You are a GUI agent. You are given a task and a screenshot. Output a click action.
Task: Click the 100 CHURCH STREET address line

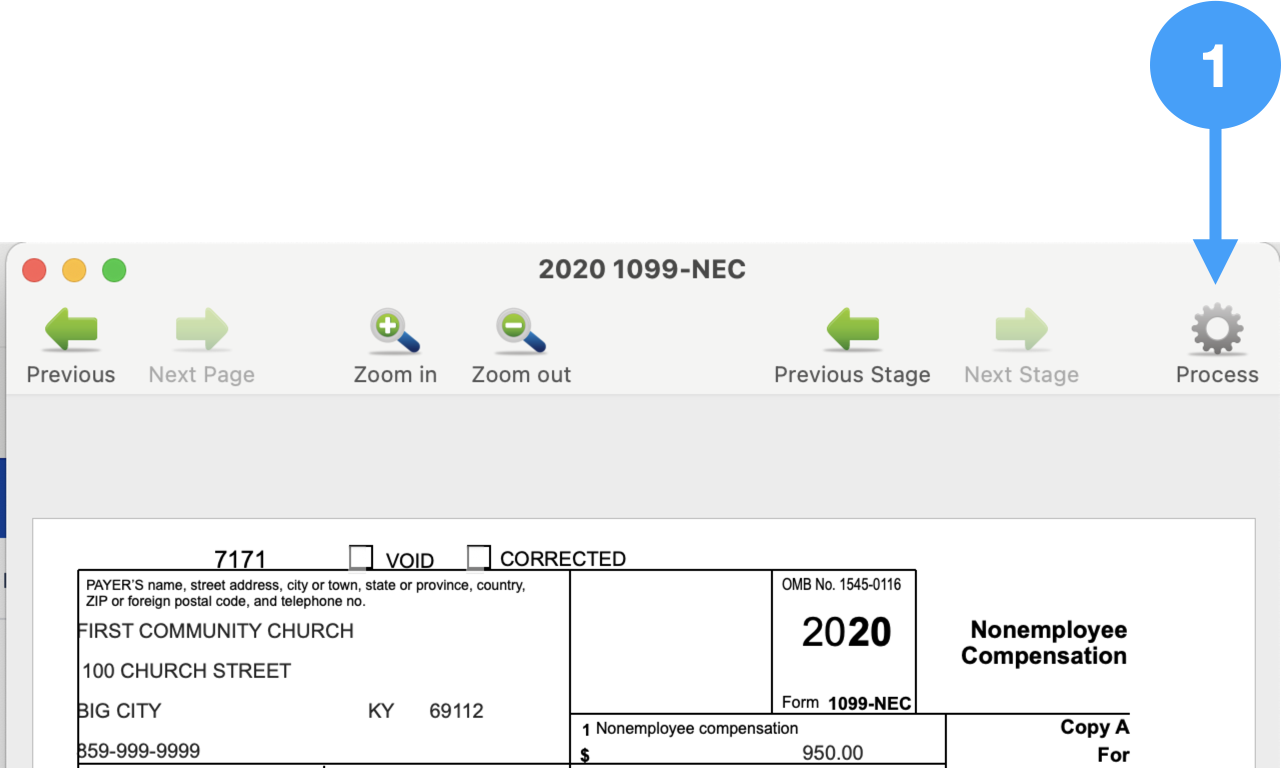pos(187,671)
